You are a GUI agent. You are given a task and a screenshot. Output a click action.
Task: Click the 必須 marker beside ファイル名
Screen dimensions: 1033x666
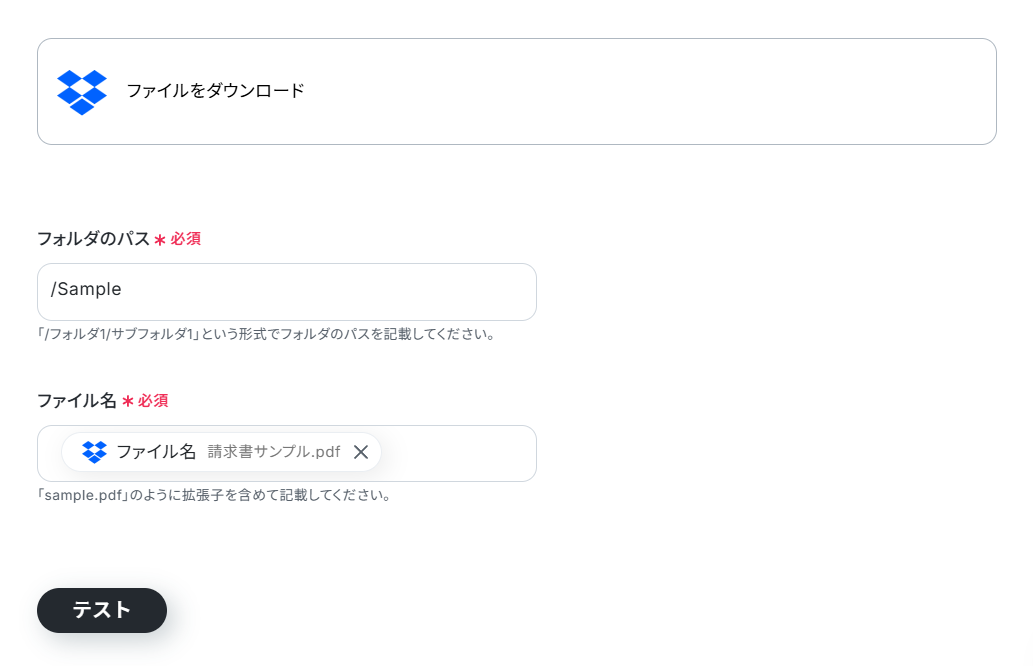point(154,401)
